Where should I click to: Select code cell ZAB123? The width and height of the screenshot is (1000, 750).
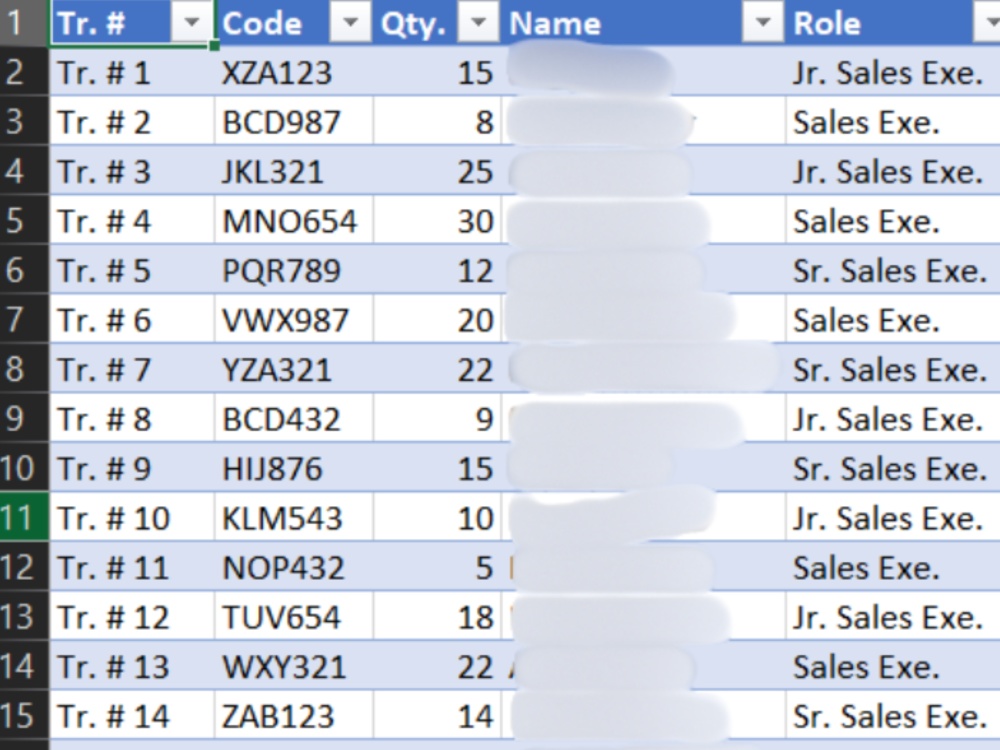(294, 716)
